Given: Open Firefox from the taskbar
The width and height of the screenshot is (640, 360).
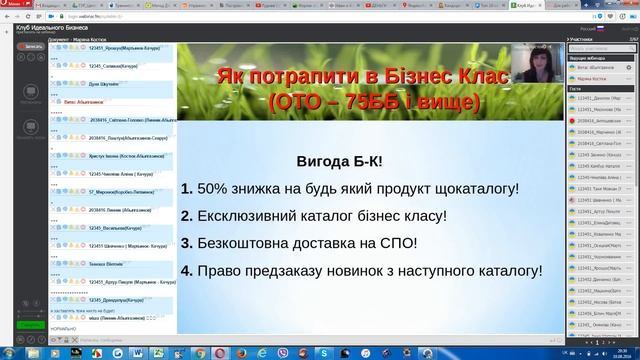Looking at the screenshot, I should click(x=242, y=353).
